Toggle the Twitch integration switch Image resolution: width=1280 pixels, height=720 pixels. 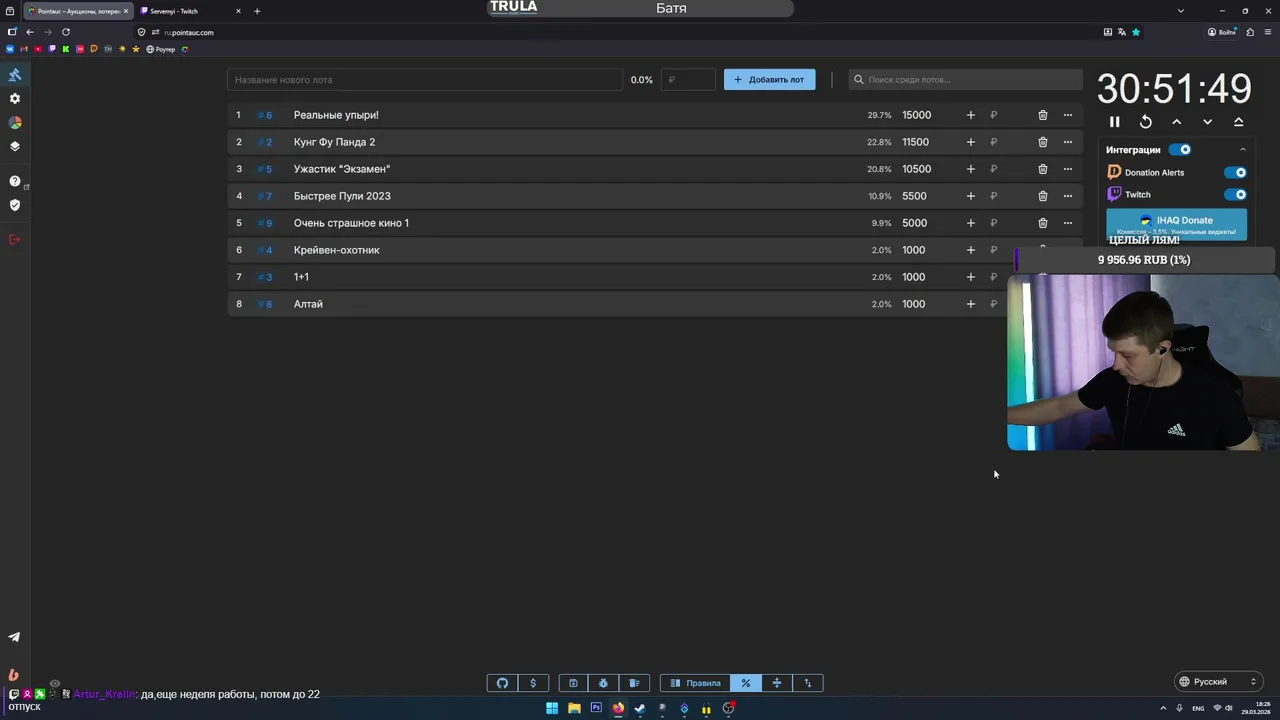pyautogui.click(x=1236, y=195)
